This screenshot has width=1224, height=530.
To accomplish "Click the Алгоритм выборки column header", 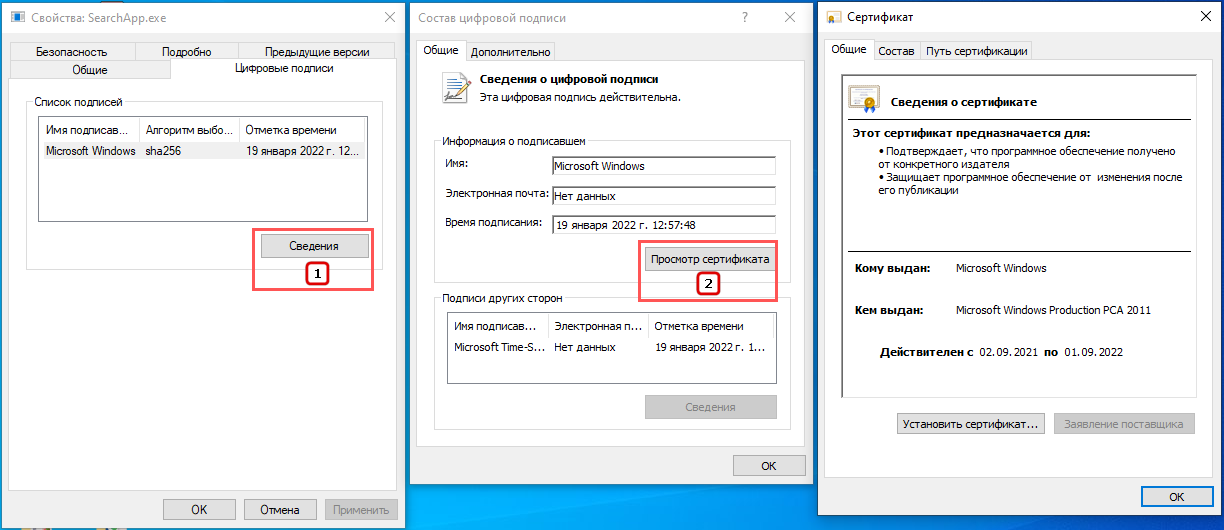I will click(190, 130).
